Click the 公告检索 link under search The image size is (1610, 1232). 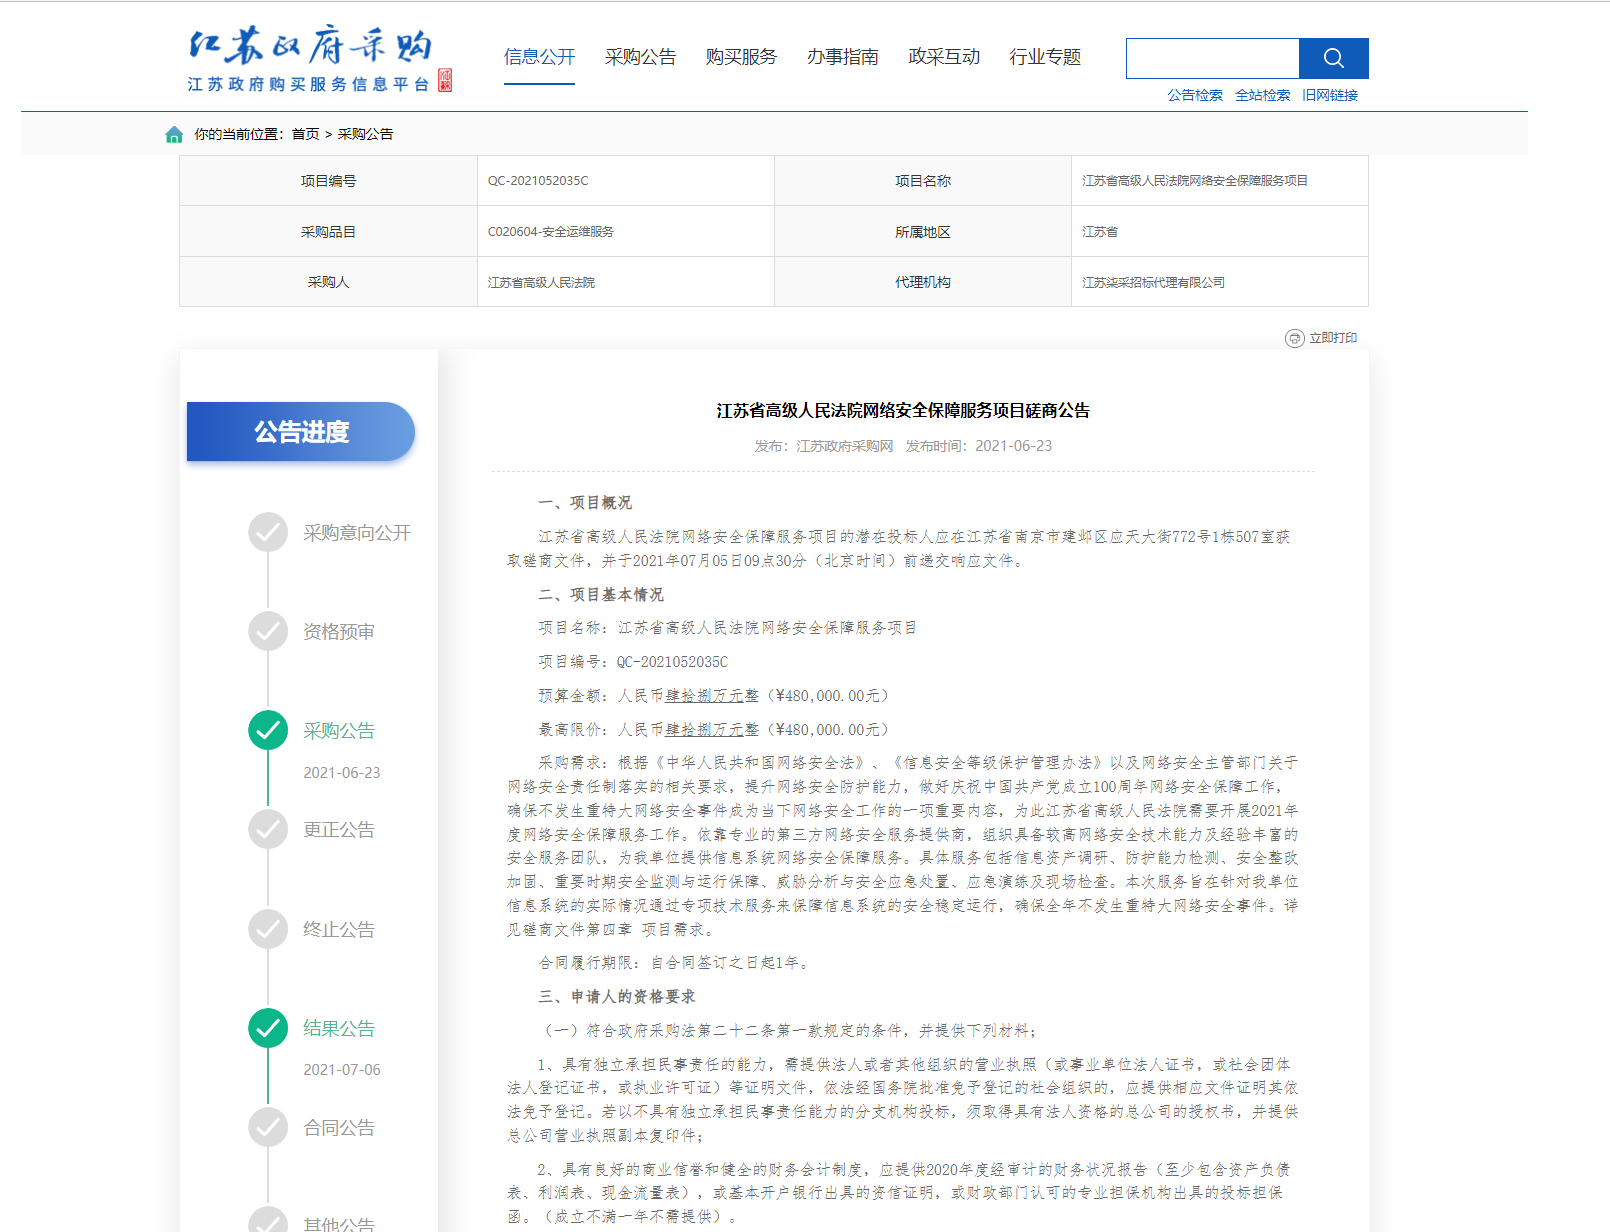(1194, 95)
